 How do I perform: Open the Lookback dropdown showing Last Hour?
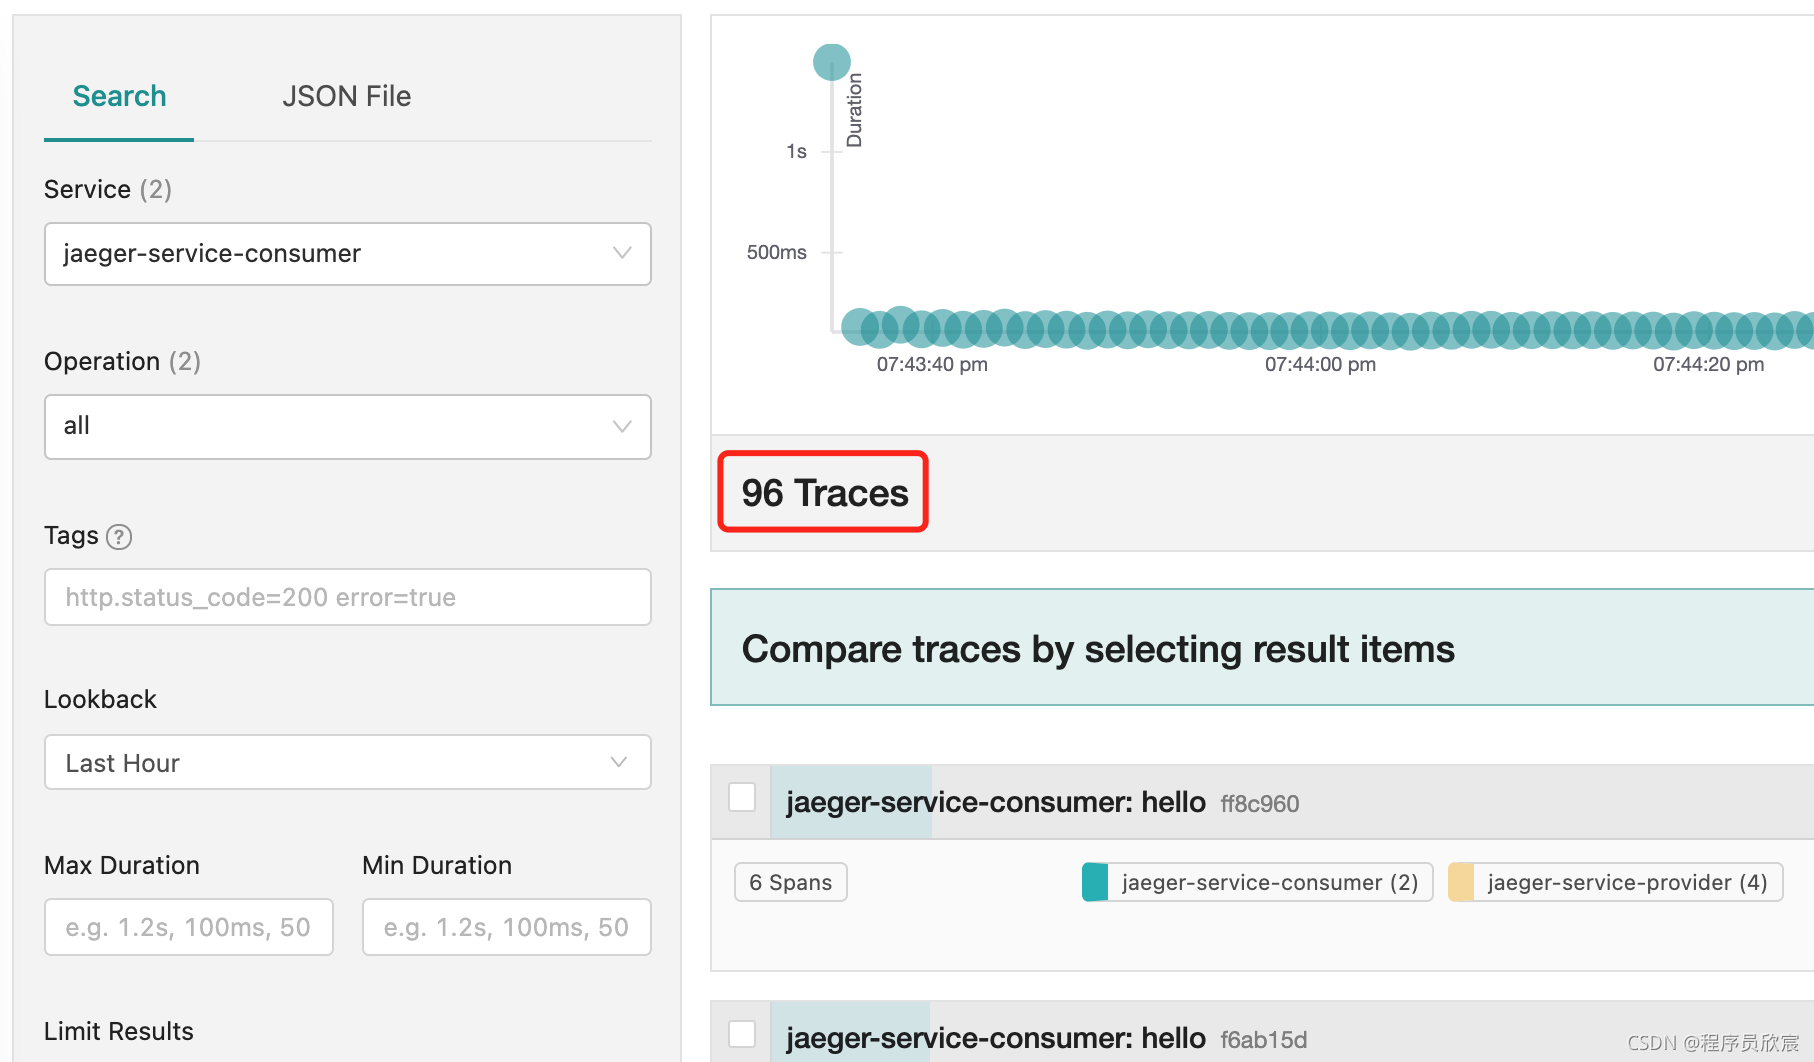[348, 762]
